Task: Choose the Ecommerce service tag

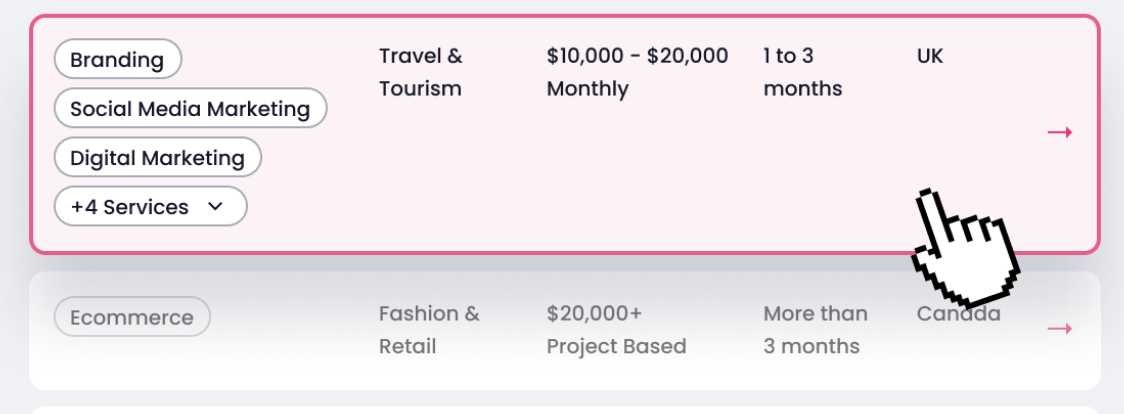Action: coord(132,317)
